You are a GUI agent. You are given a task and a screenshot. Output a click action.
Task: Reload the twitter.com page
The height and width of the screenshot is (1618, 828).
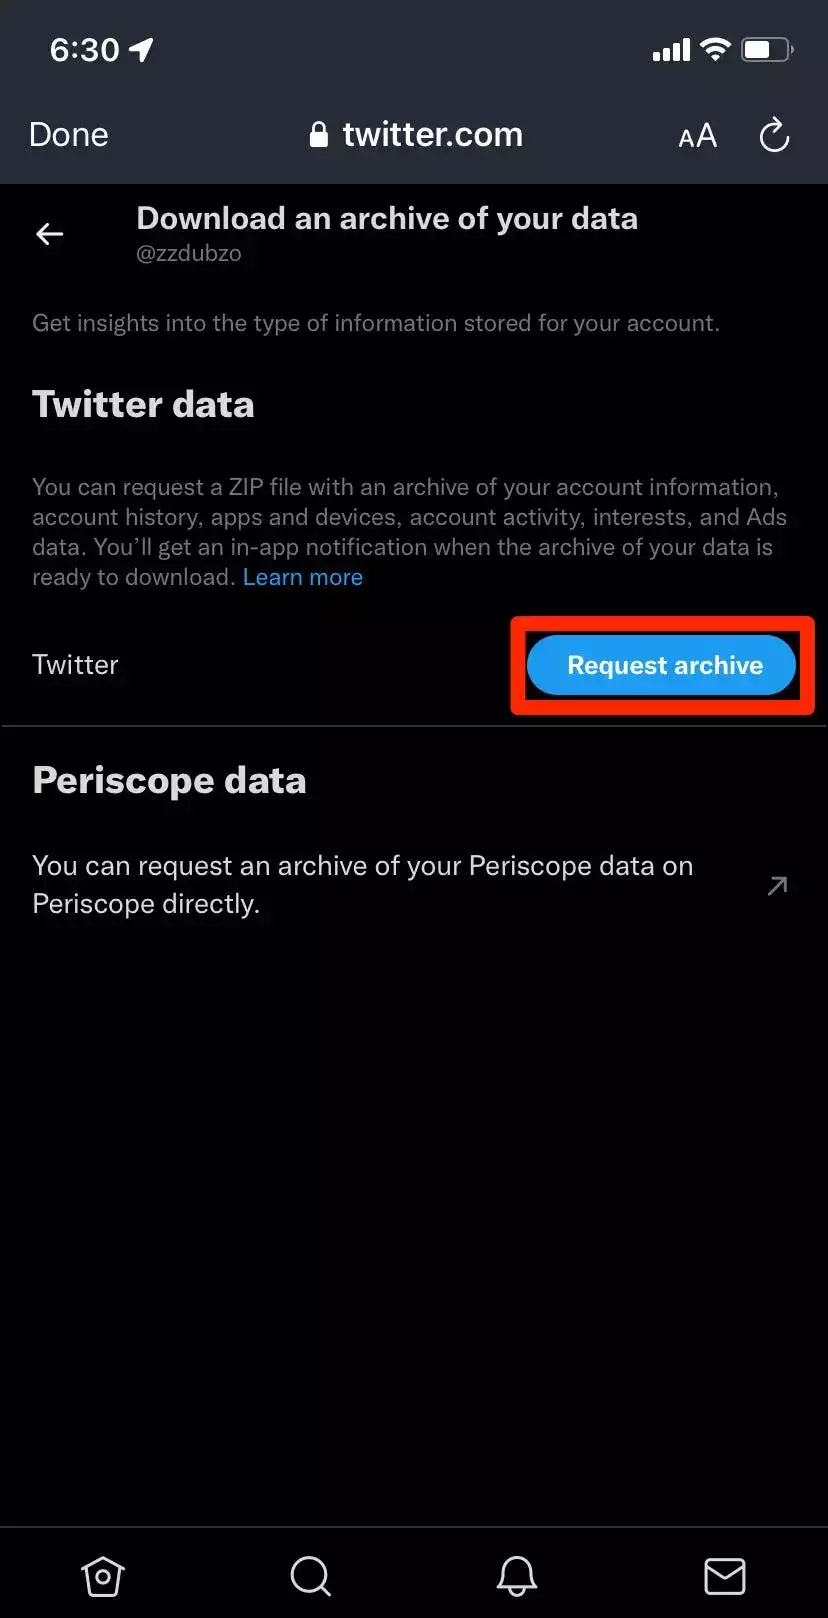[x=774, y=135]
